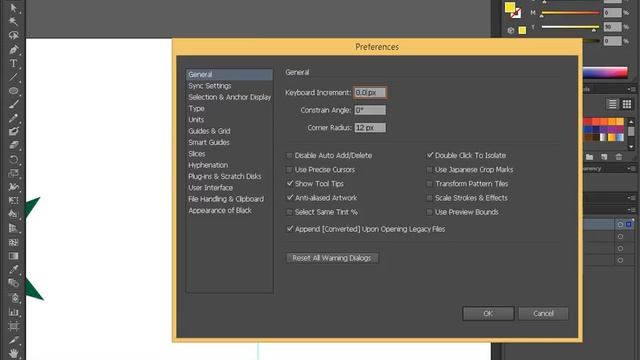Select the Scale tool
Viewport: 640px width, 360px height.
[13, 173]
